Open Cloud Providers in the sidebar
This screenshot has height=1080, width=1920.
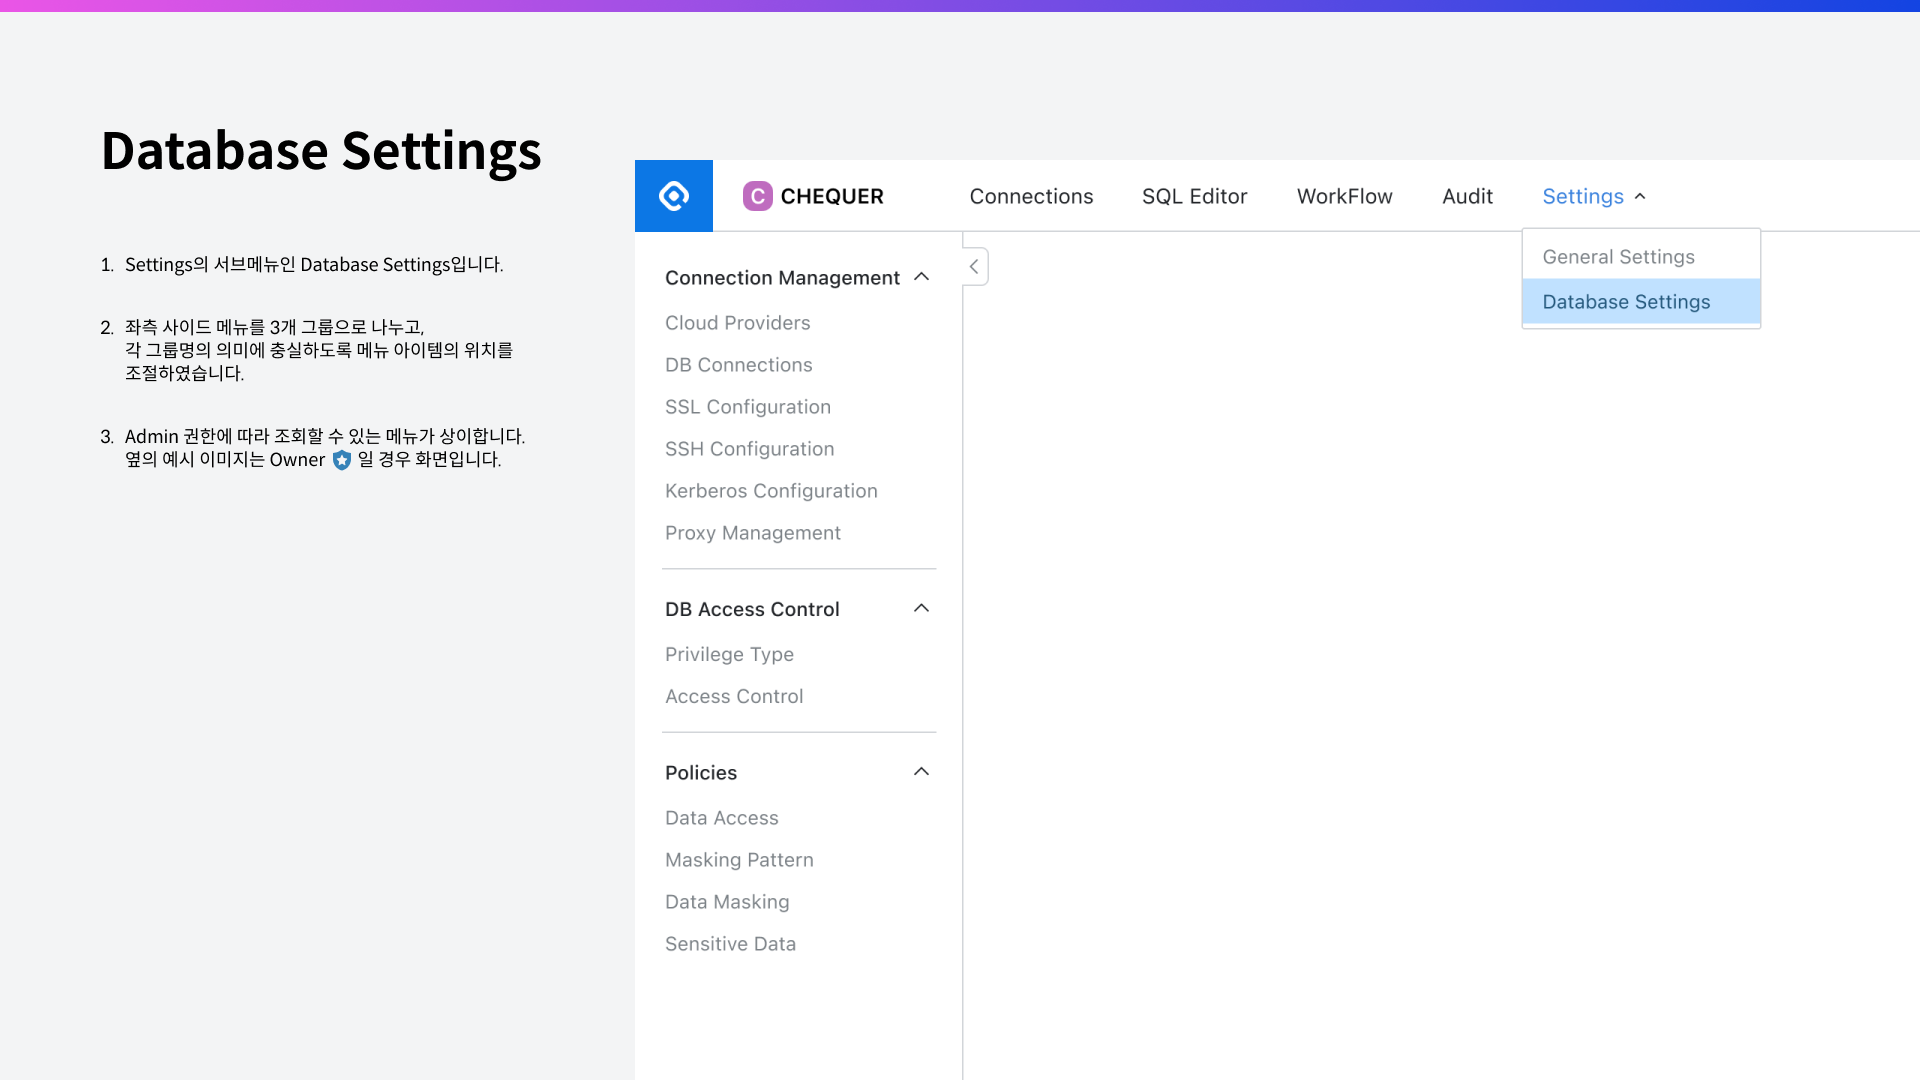(x=737, y=323)
